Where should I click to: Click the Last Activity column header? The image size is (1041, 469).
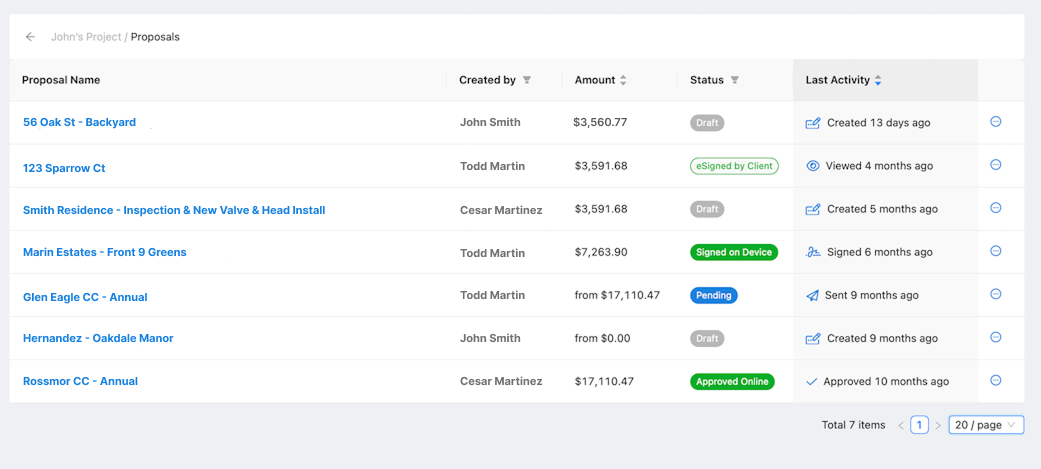(x=837, y=80)
